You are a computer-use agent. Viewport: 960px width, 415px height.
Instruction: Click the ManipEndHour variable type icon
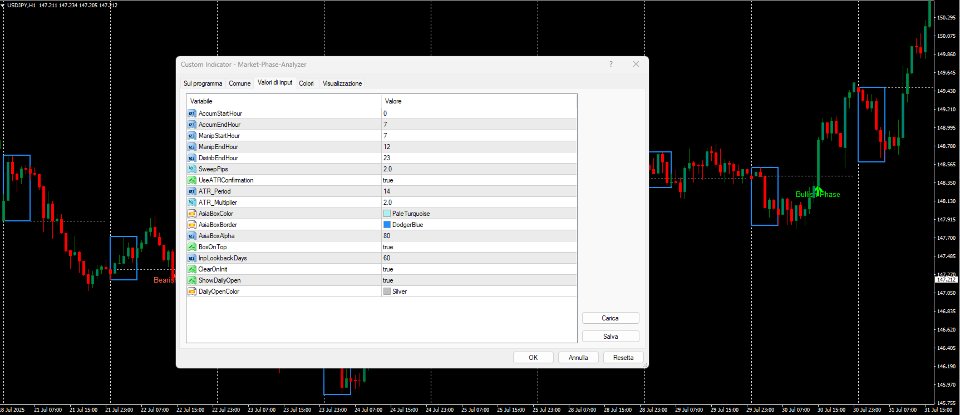point(192,147)
